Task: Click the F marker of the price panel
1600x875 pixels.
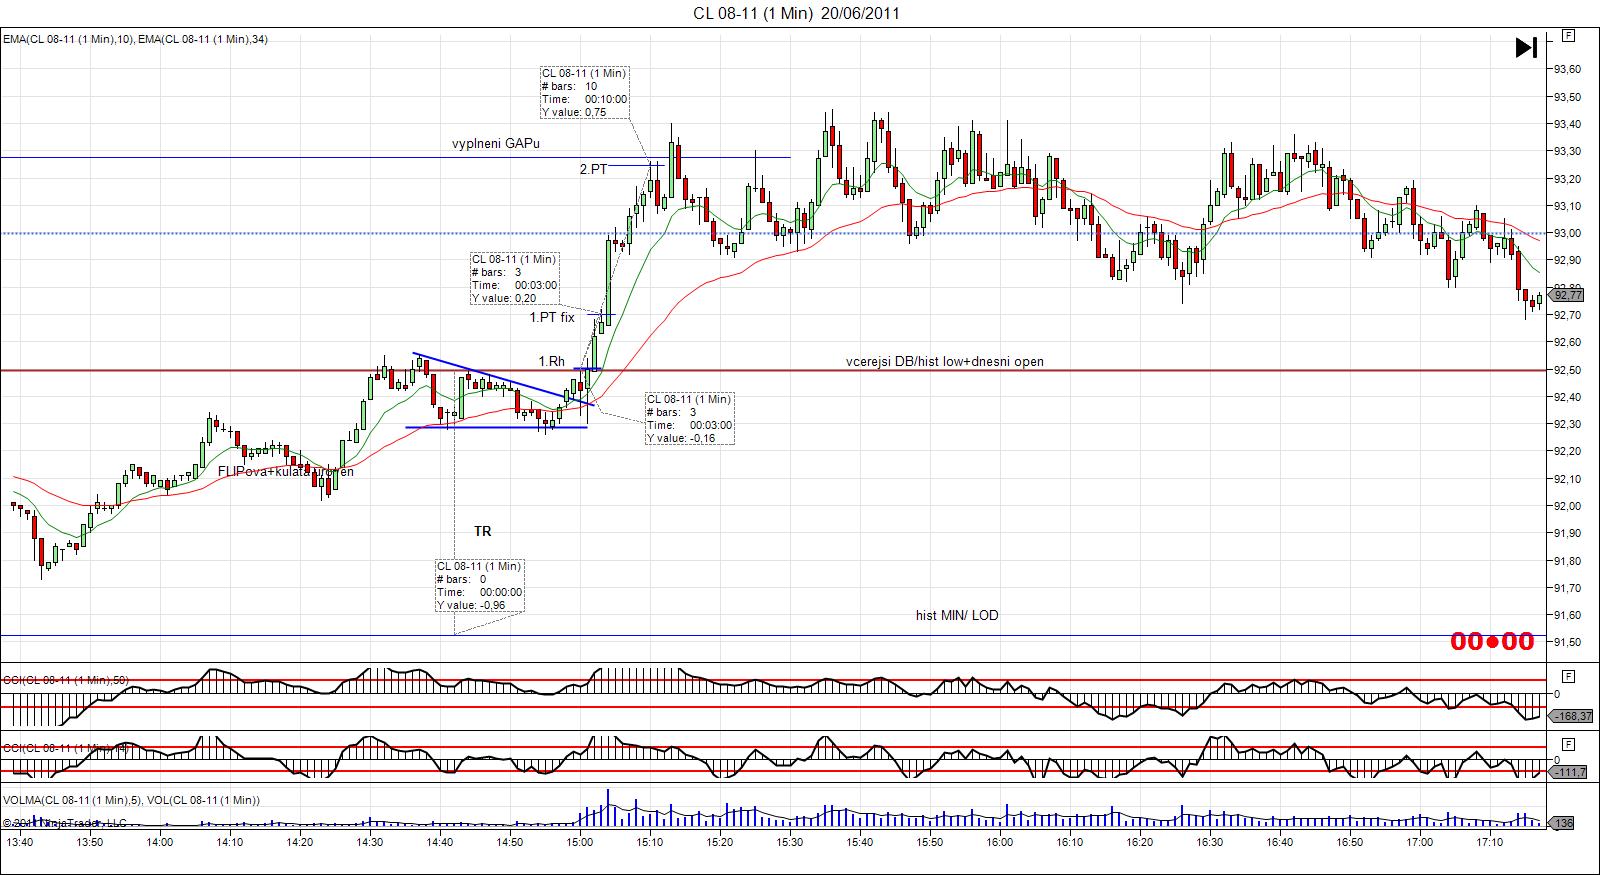Action: click(1568, 36)
